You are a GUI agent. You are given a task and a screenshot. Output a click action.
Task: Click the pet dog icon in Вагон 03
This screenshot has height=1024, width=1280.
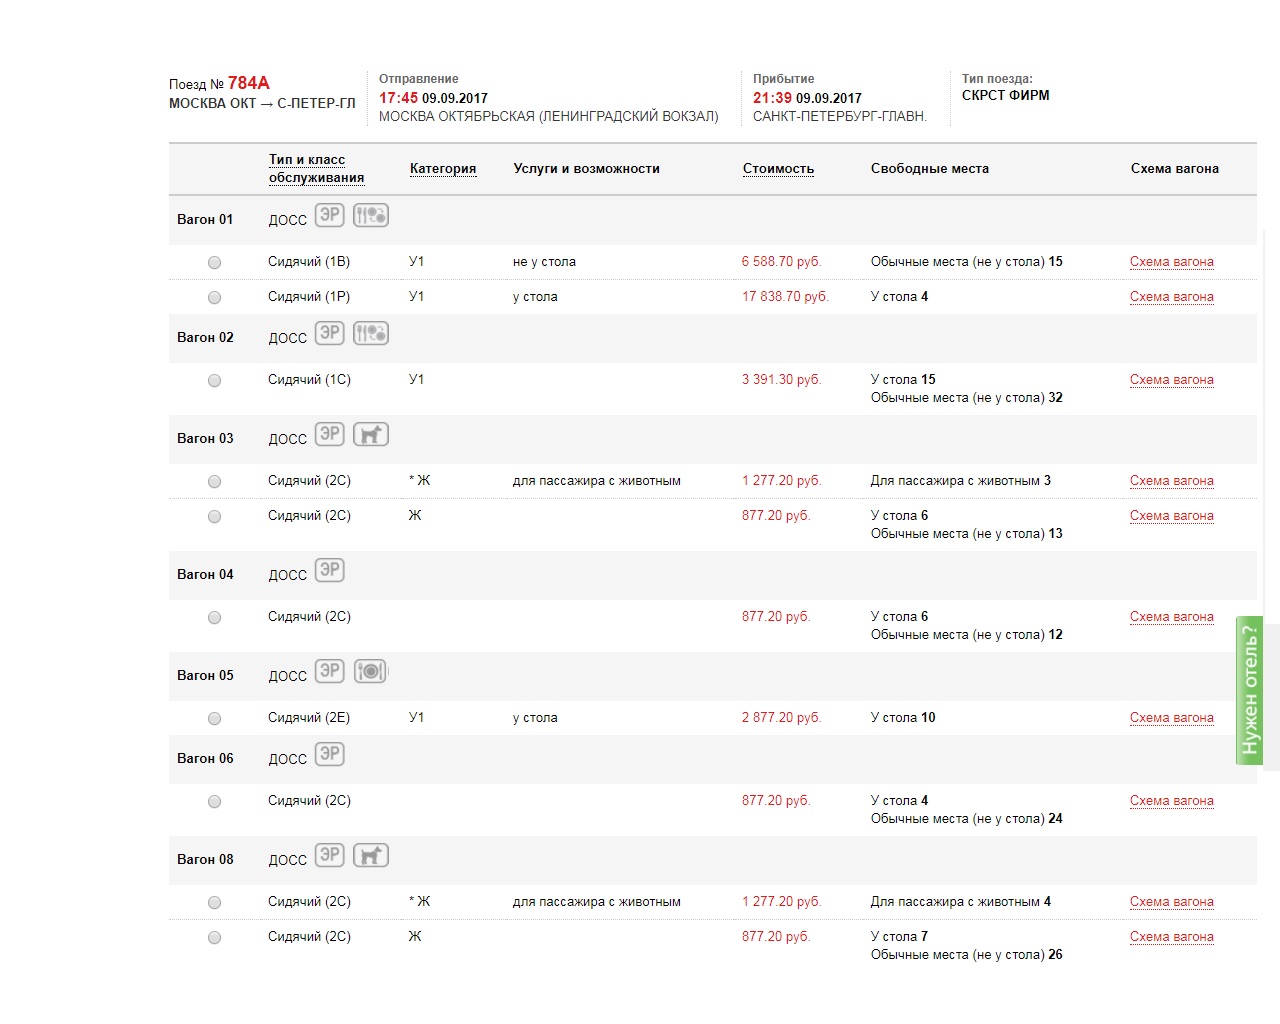(x=371, y=434)
